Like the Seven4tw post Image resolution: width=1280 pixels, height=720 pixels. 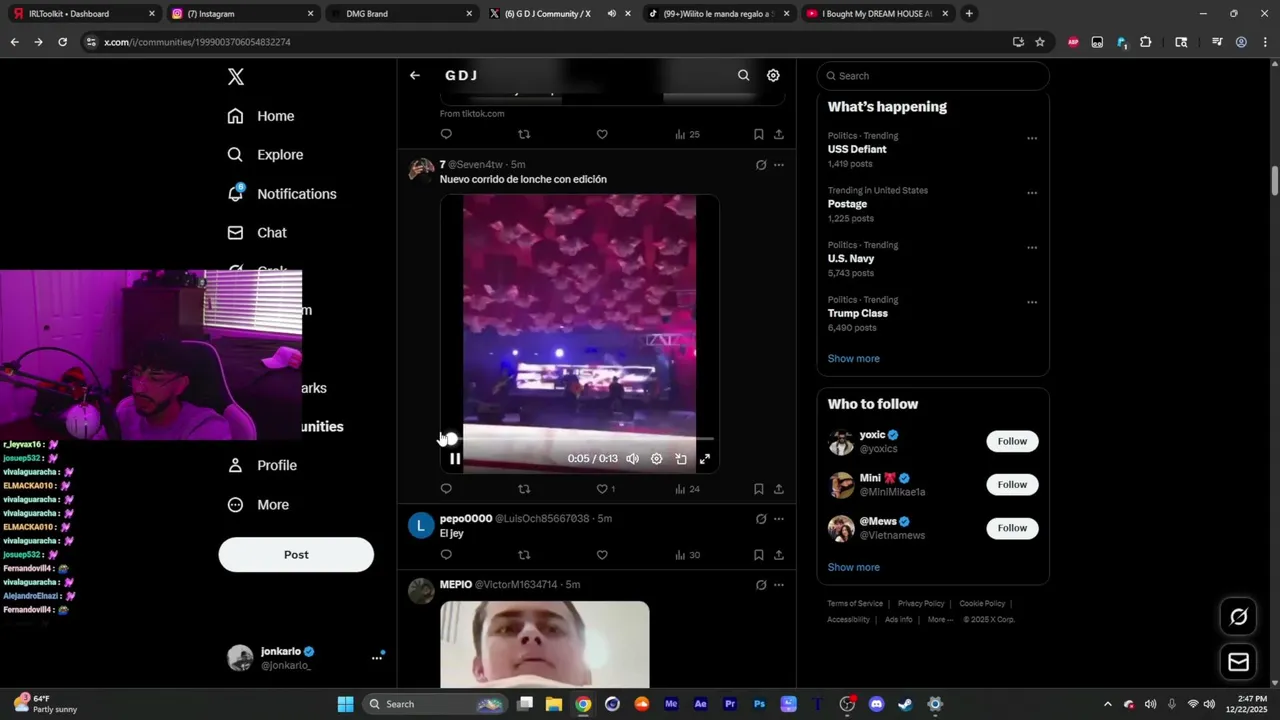click(602, 489)
